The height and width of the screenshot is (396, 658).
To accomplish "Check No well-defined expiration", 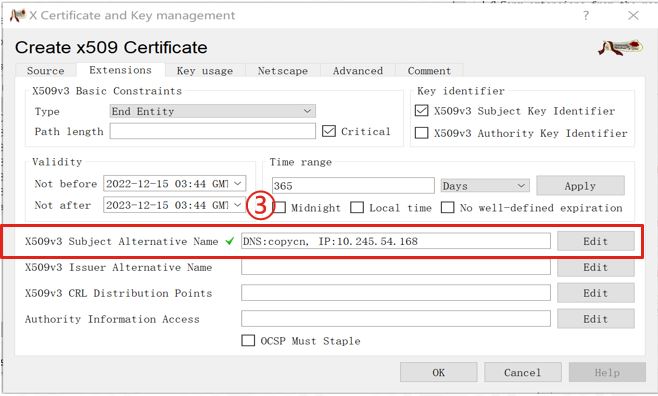I will 447,207.
